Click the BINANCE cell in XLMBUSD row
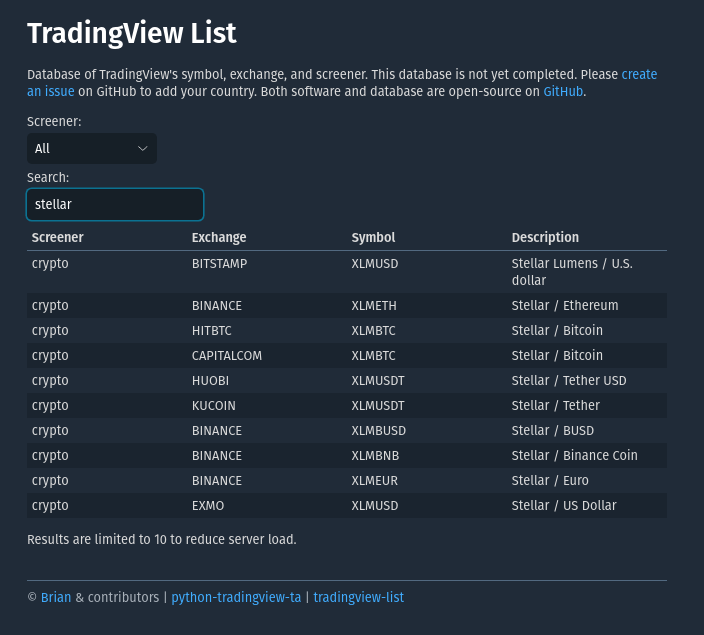Screen dimensions: 704x635 217,431
